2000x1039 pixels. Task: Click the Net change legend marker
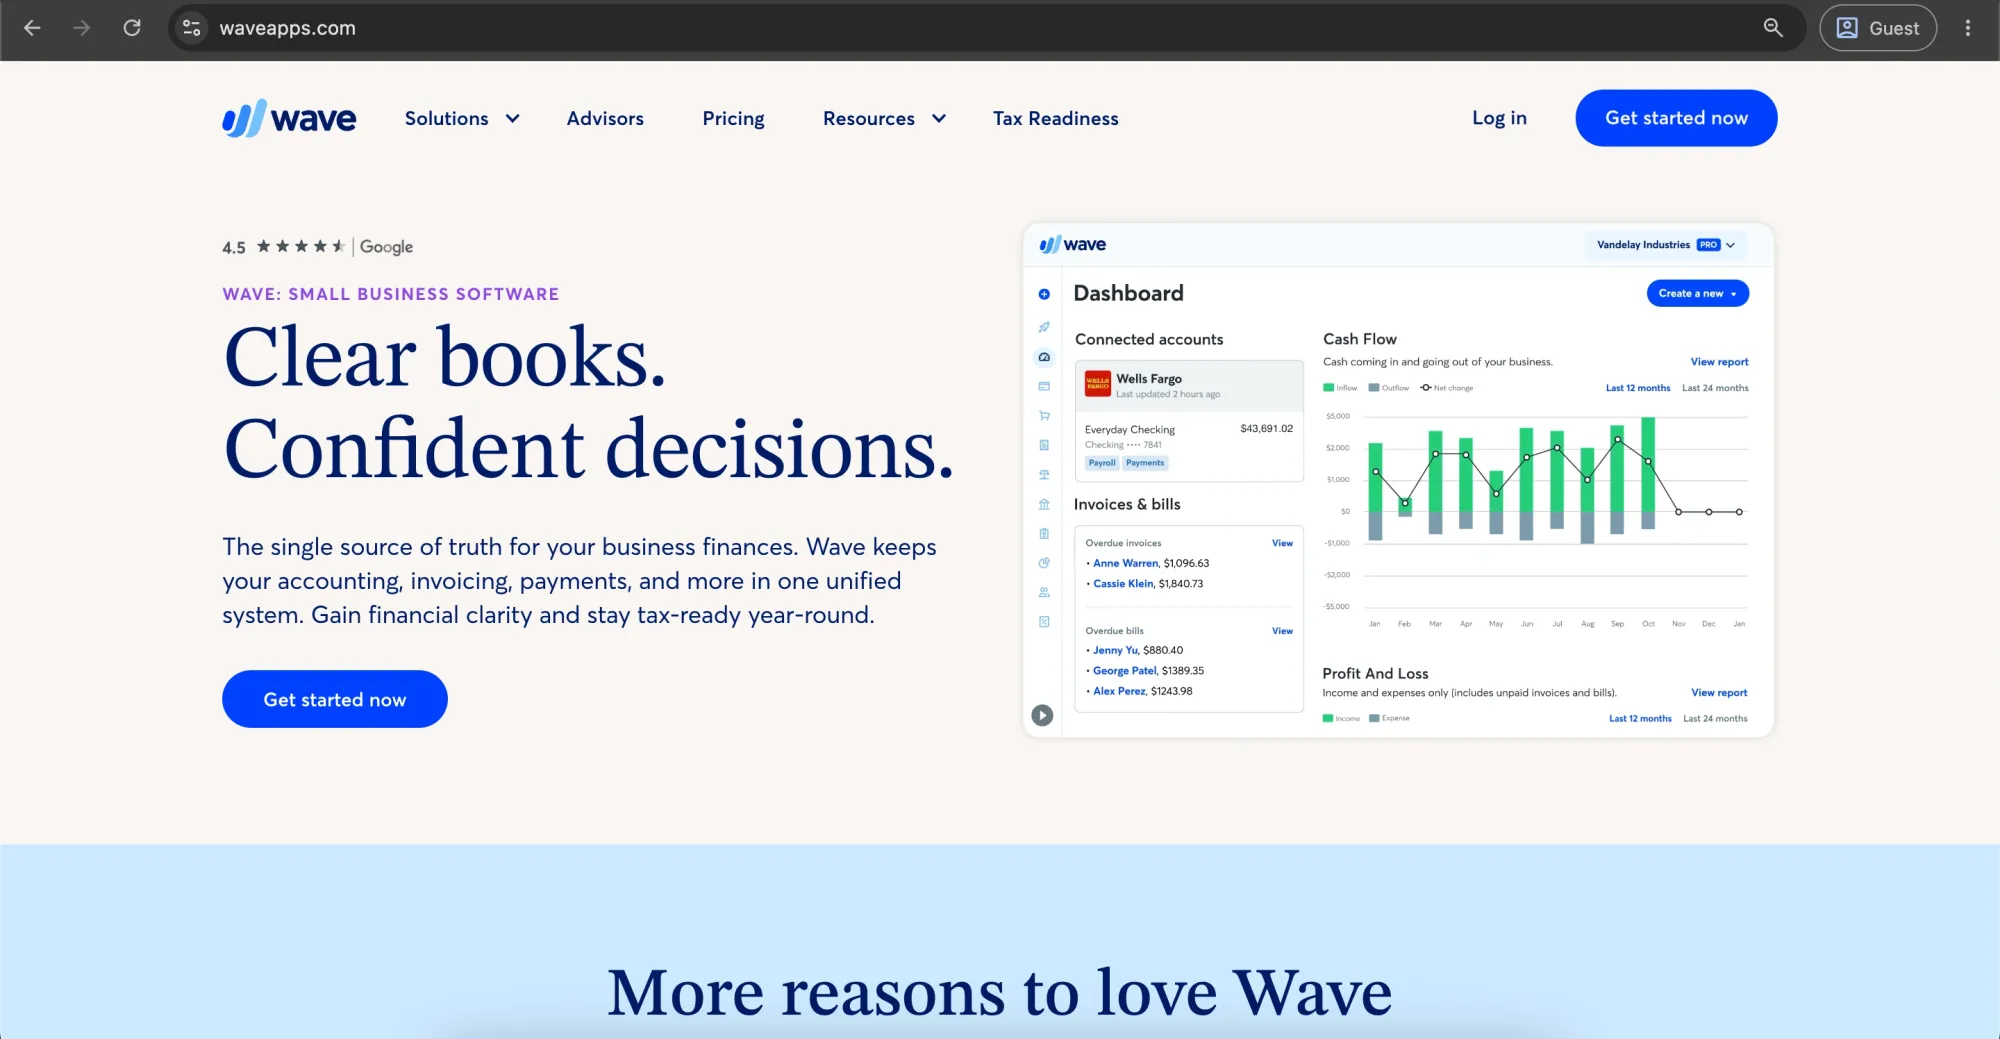pos(1426,388)
